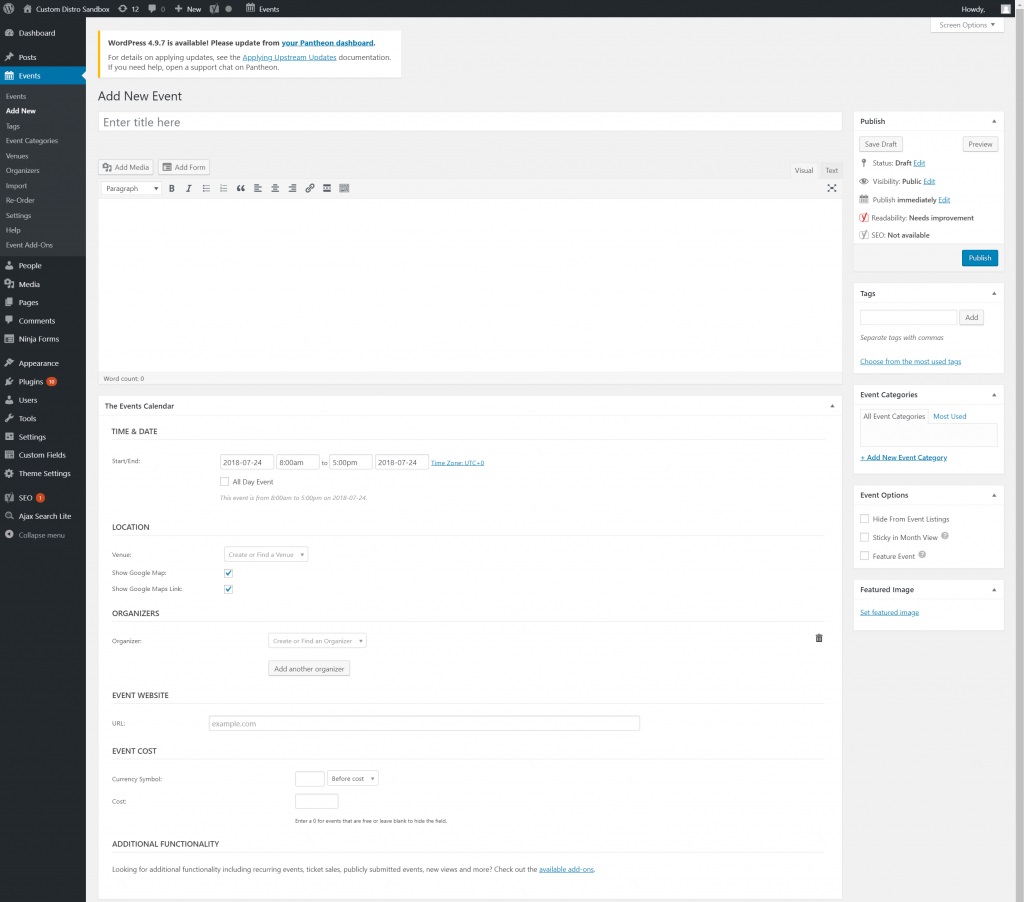Toggle bold formatting in the editor toolbar
The width and height of the screenshot is (1024, 902).
[172, 188]
